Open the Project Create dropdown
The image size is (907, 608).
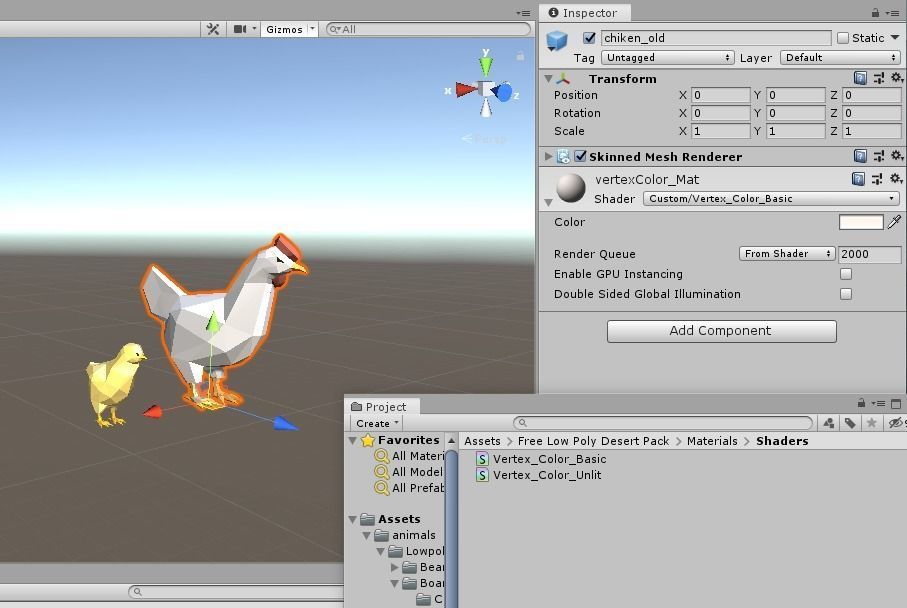(377, 423)
